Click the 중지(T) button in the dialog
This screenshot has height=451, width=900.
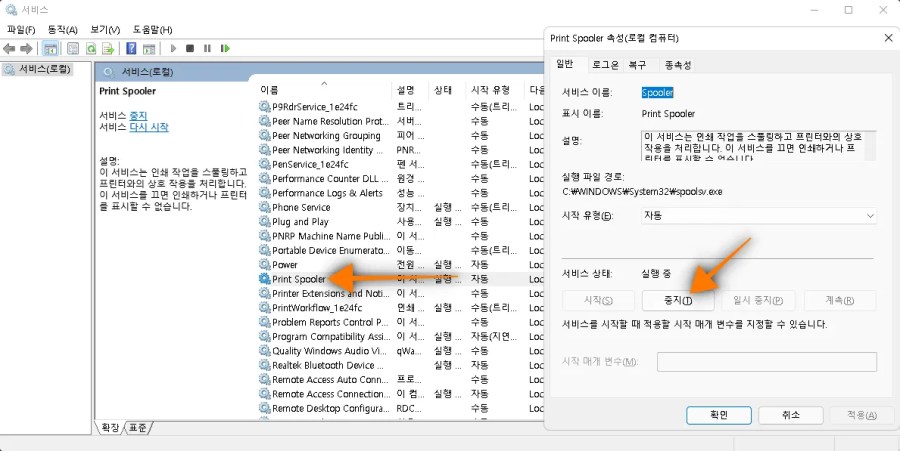pos(678,301)
